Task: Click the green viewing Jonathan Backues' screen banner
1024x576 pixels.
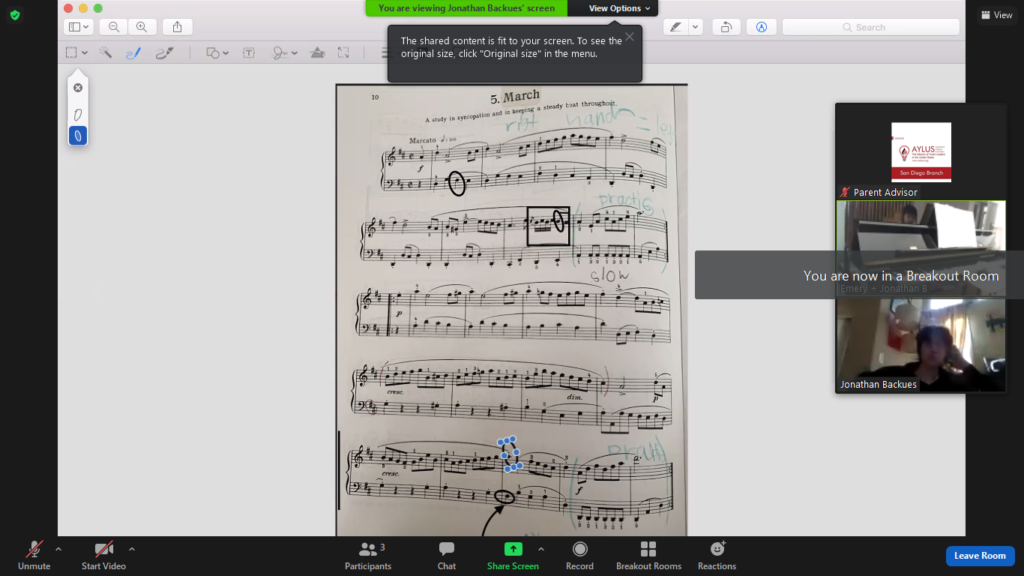Action: 466,8
